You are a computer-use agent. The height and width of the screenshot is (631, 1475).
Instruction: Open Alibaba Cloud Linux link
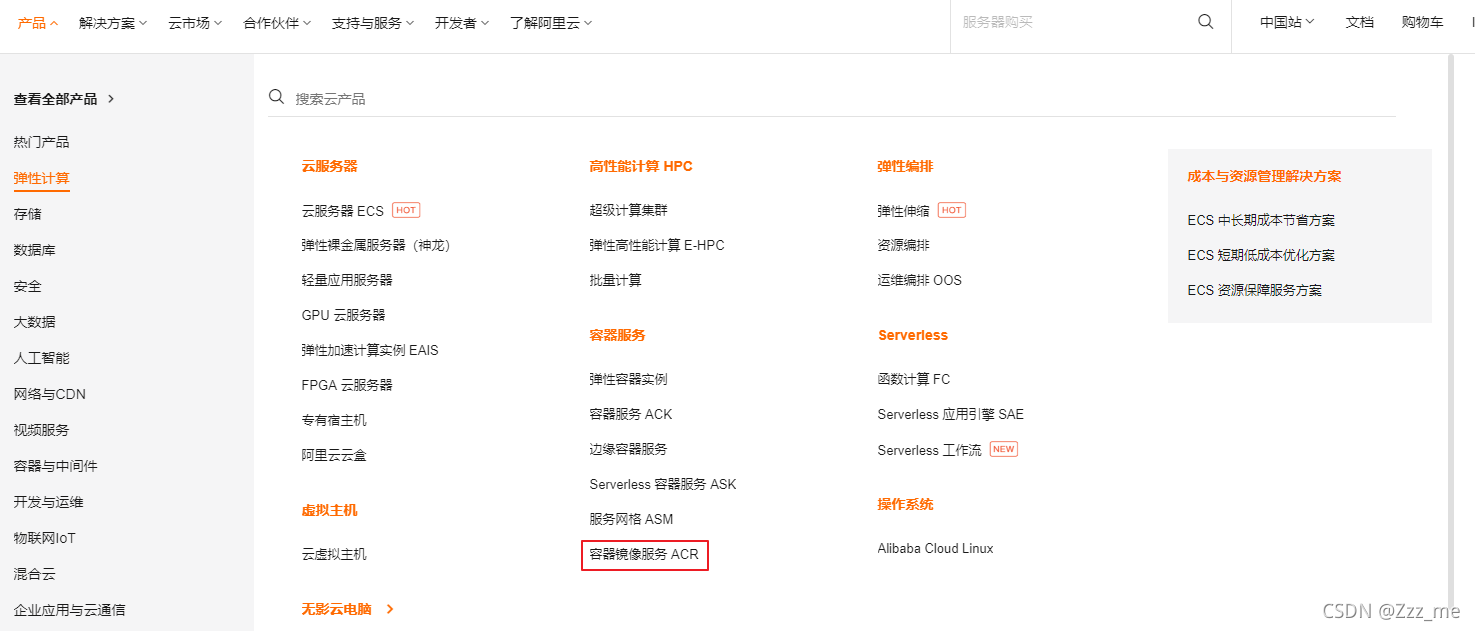[935, 548]
